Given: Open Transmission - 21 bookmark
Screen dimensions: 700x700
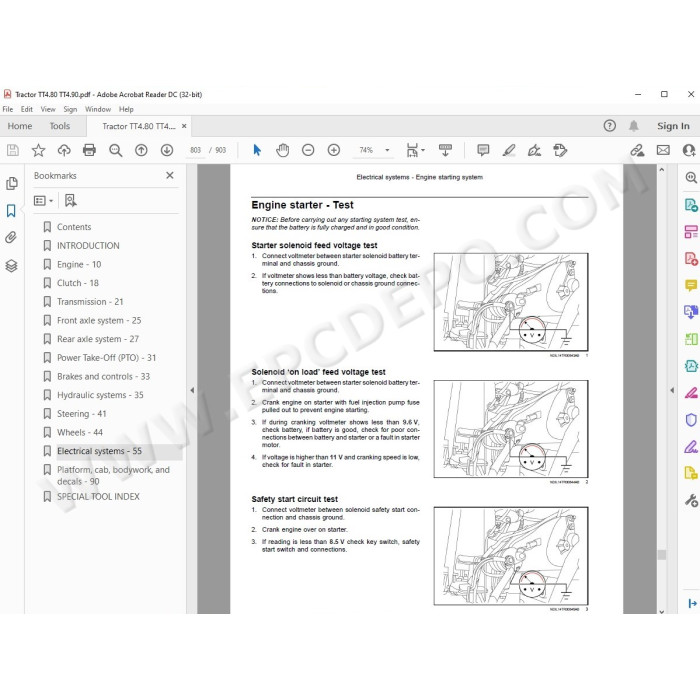Looking at the screenshot, I should 90,302.
